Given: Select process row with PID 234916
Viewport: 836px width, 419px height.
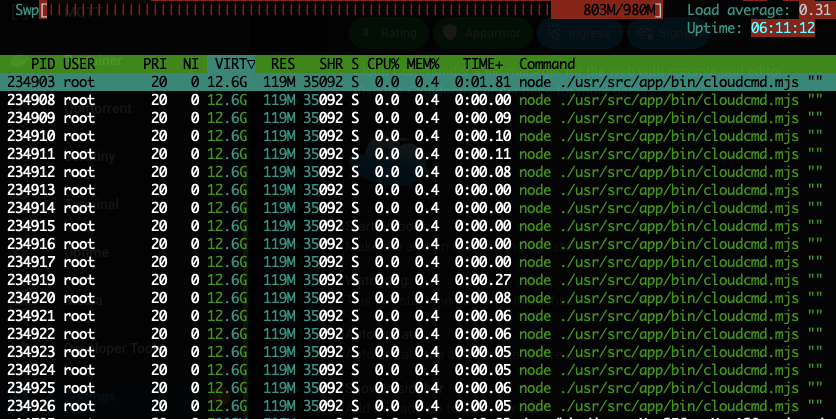Looking at the screenshot, I should [x=418, y=244].
